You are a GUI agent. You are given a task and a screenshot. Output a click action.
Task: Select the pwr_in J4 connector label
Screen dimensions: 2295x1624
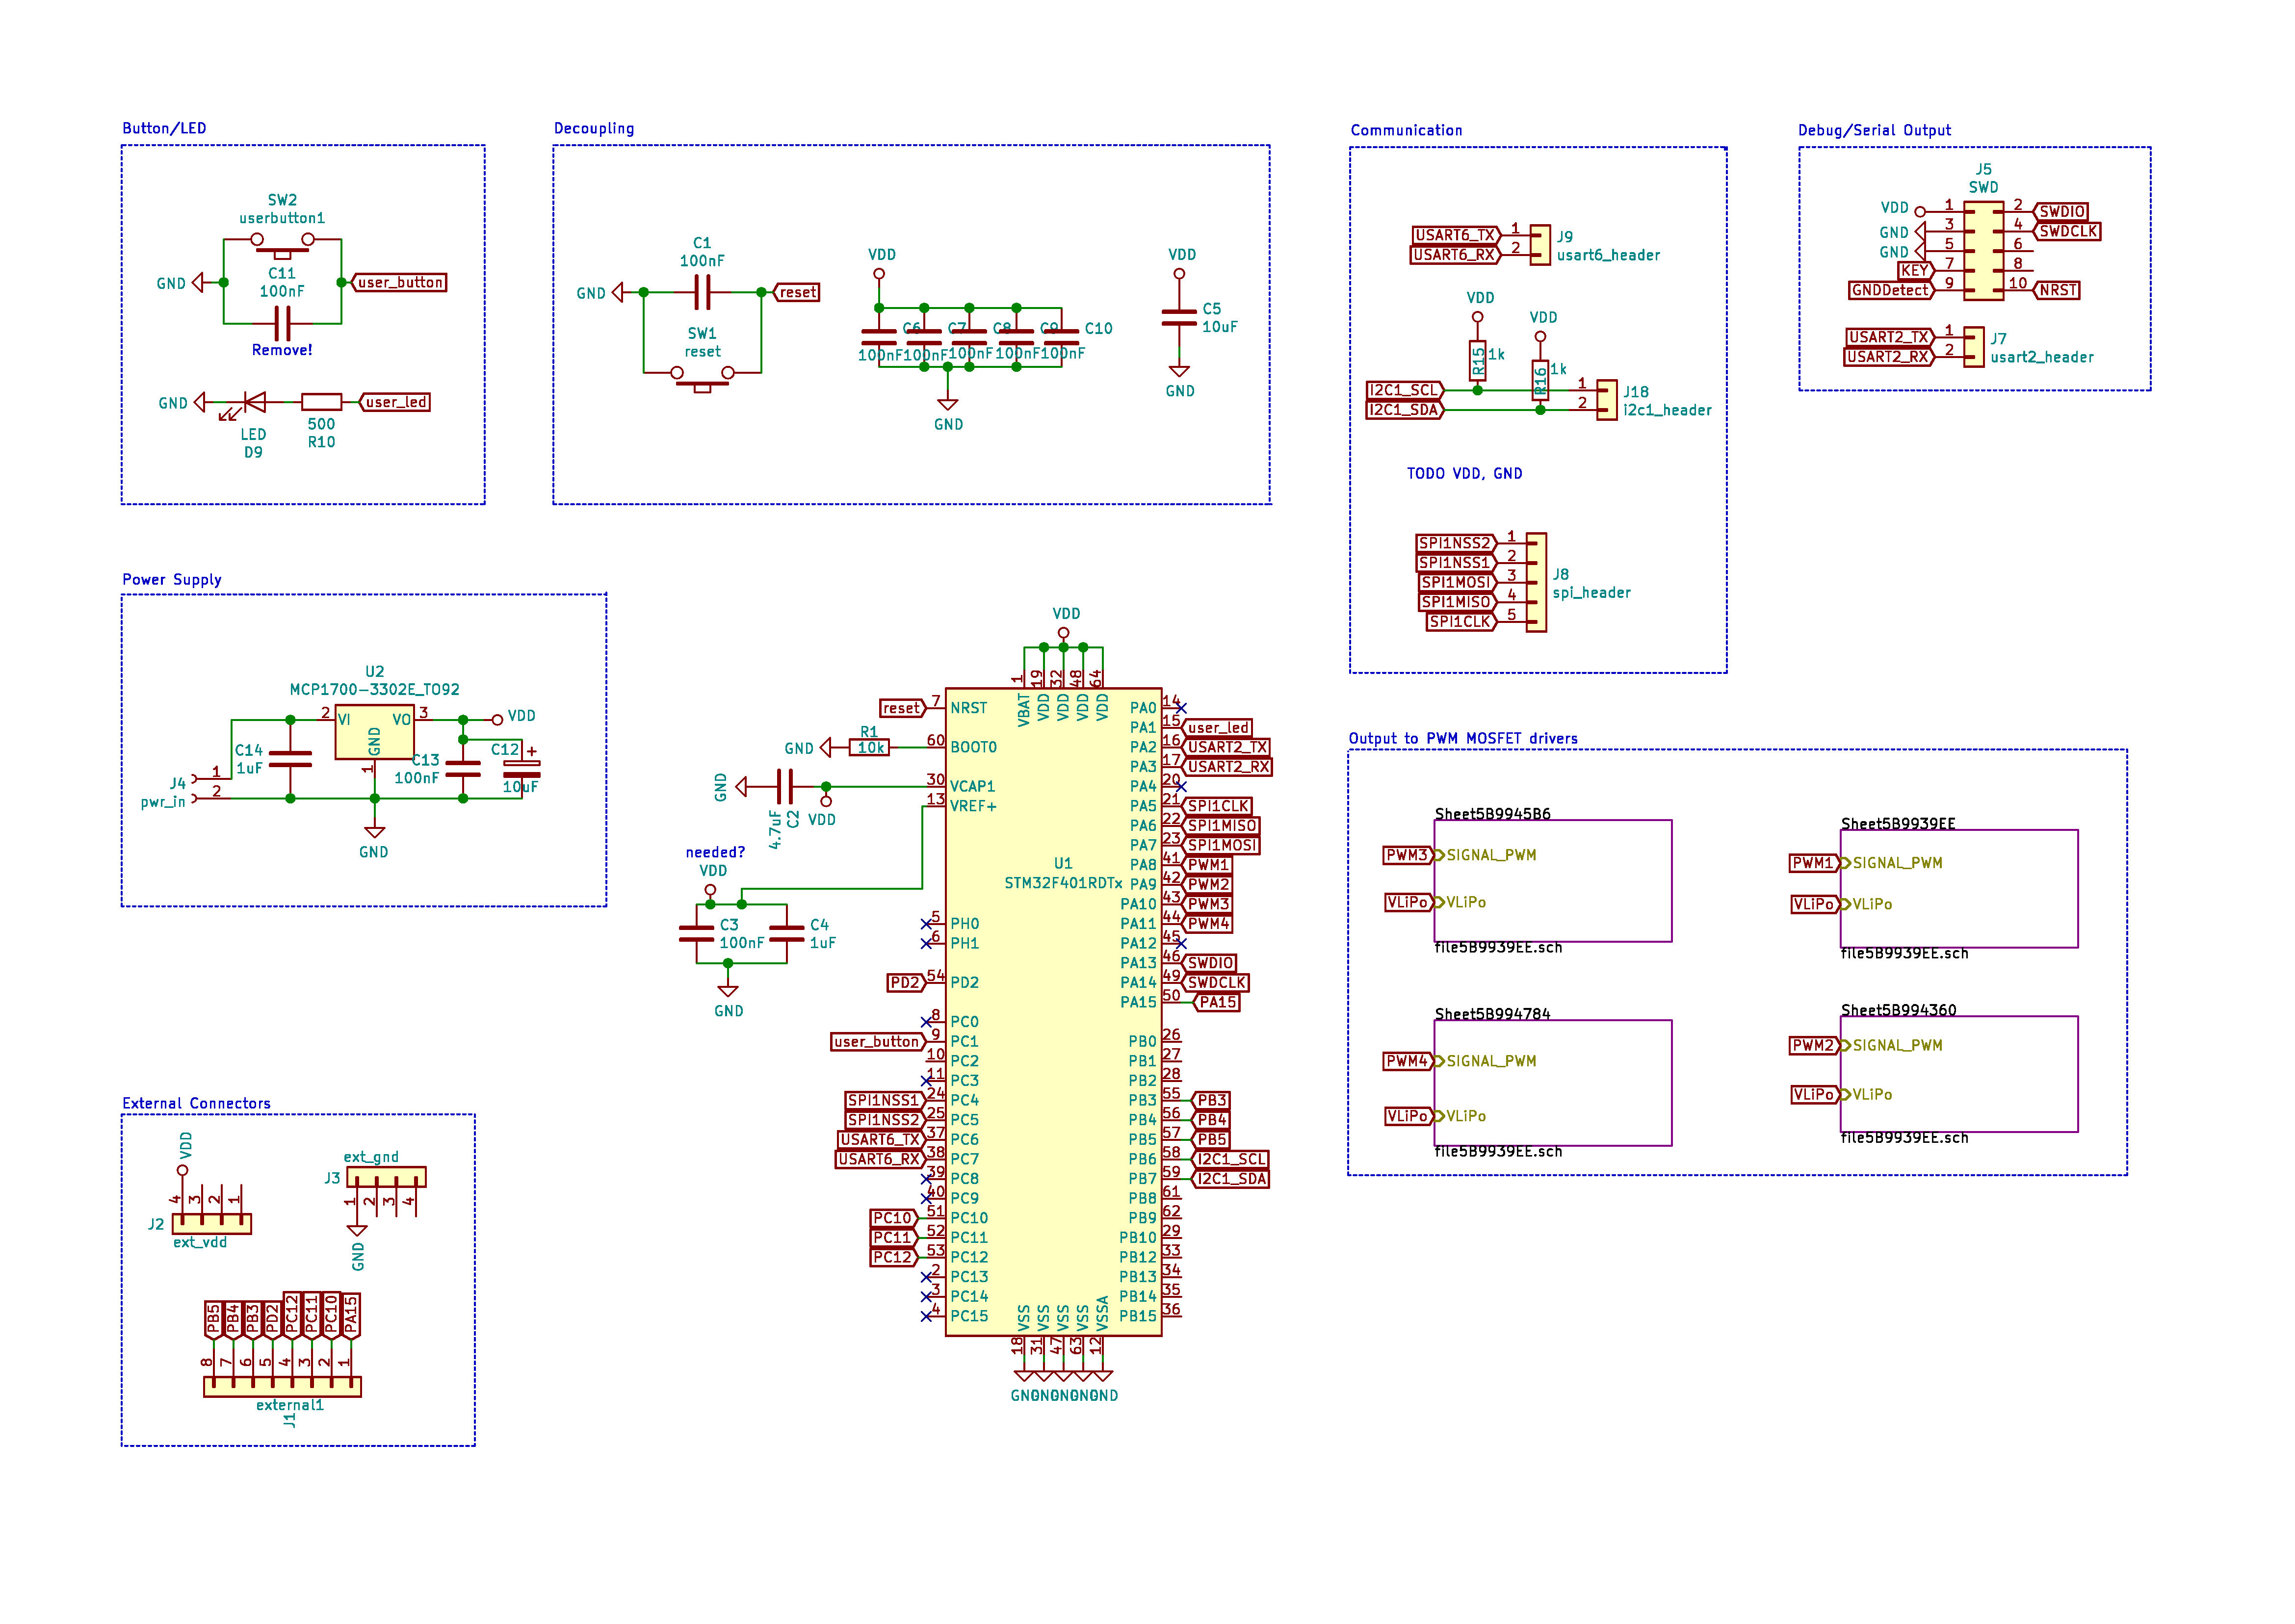click(x=164, y=801)
